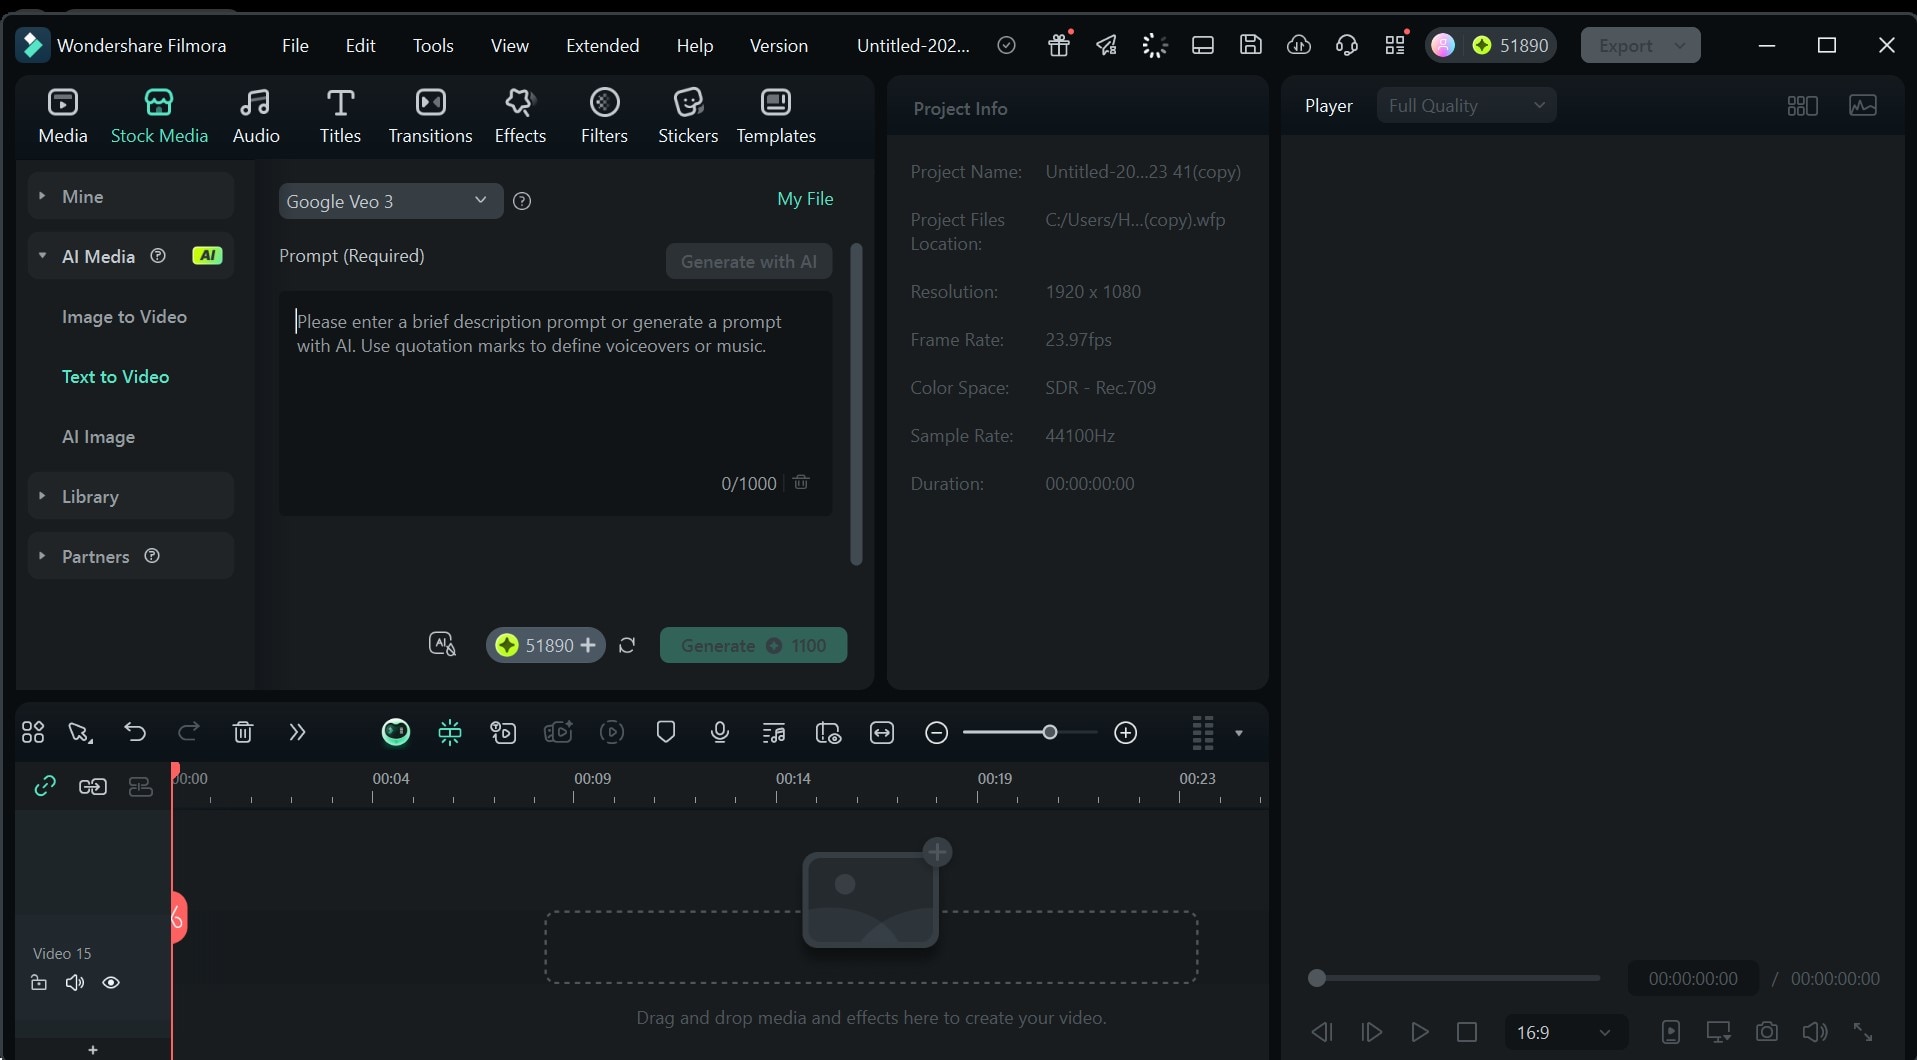Play the preview in the Player
1917x1060 pixels.
pyautogui.click(x=1419, y=1032)
